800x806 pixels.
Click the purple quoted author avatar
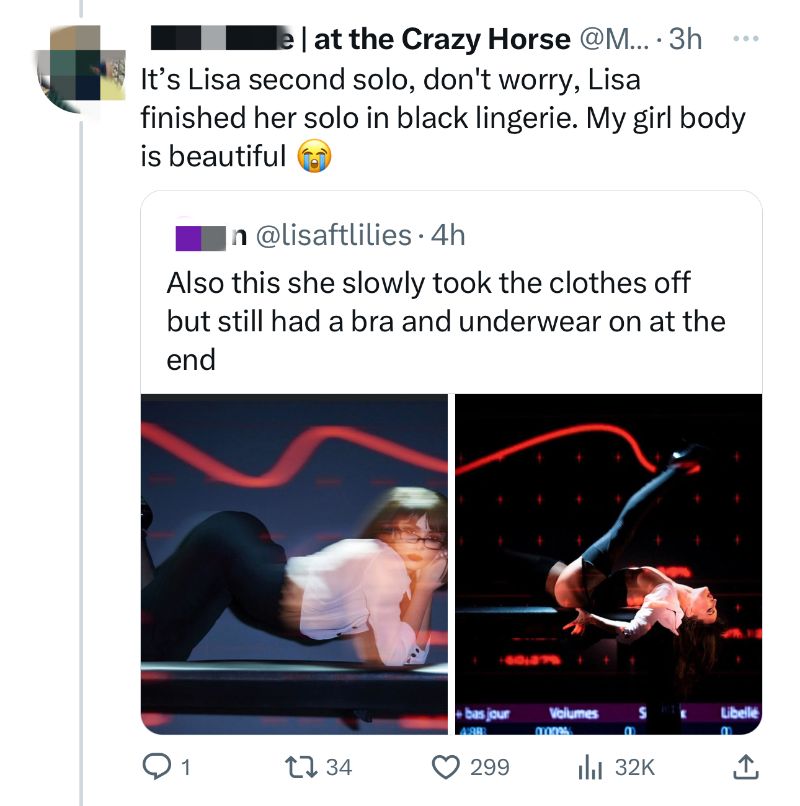189,235
